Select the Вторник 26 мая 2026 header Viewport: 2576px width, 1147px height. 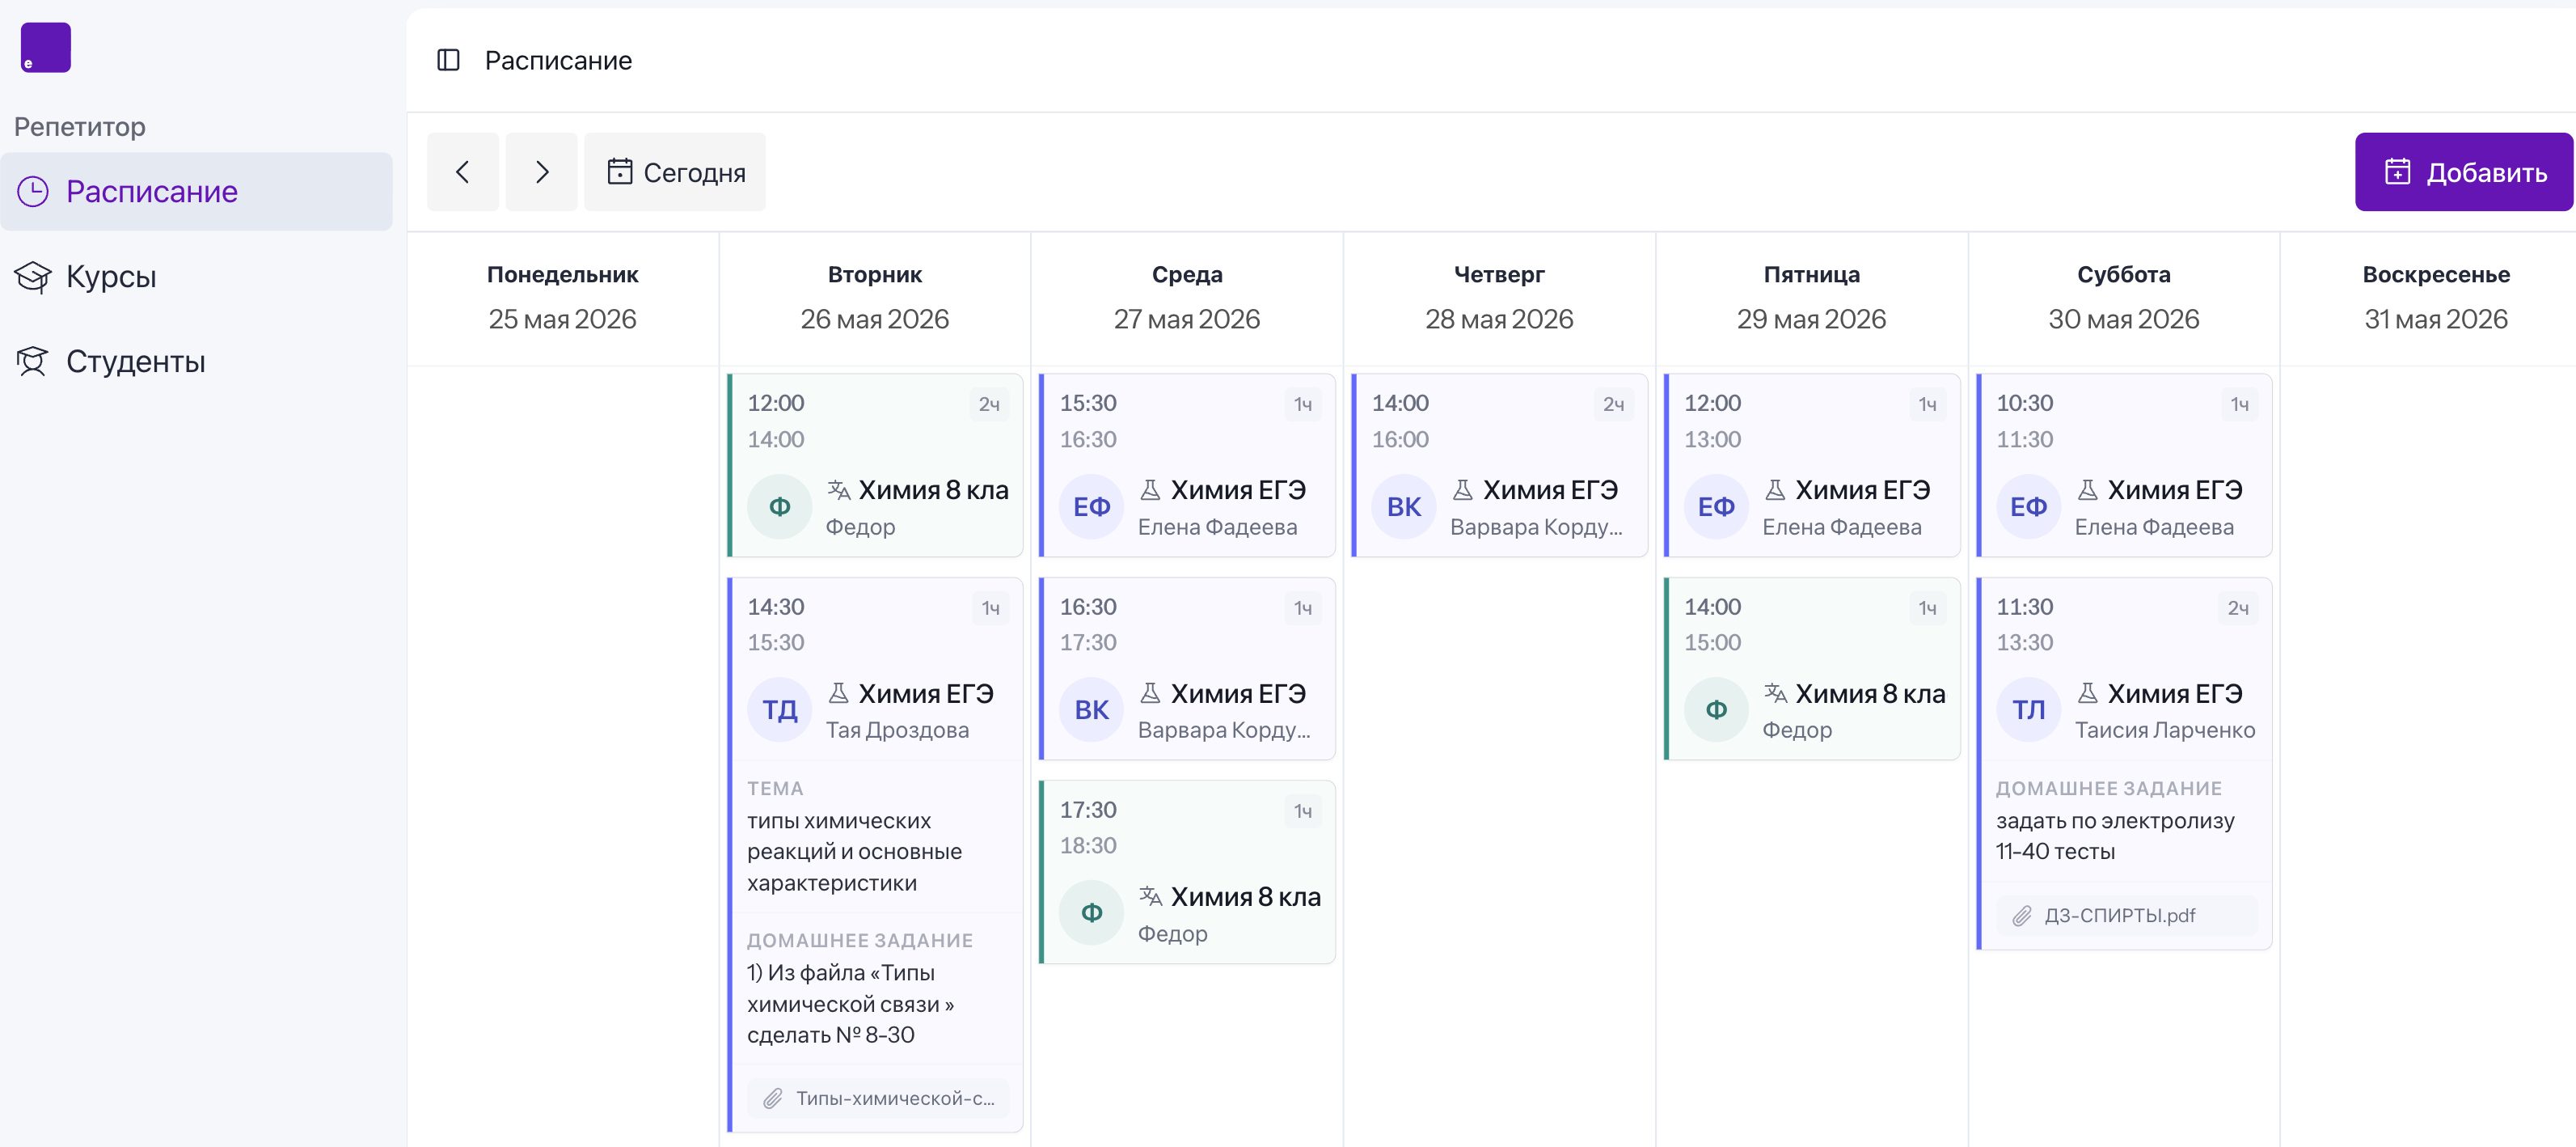[875, 298]
